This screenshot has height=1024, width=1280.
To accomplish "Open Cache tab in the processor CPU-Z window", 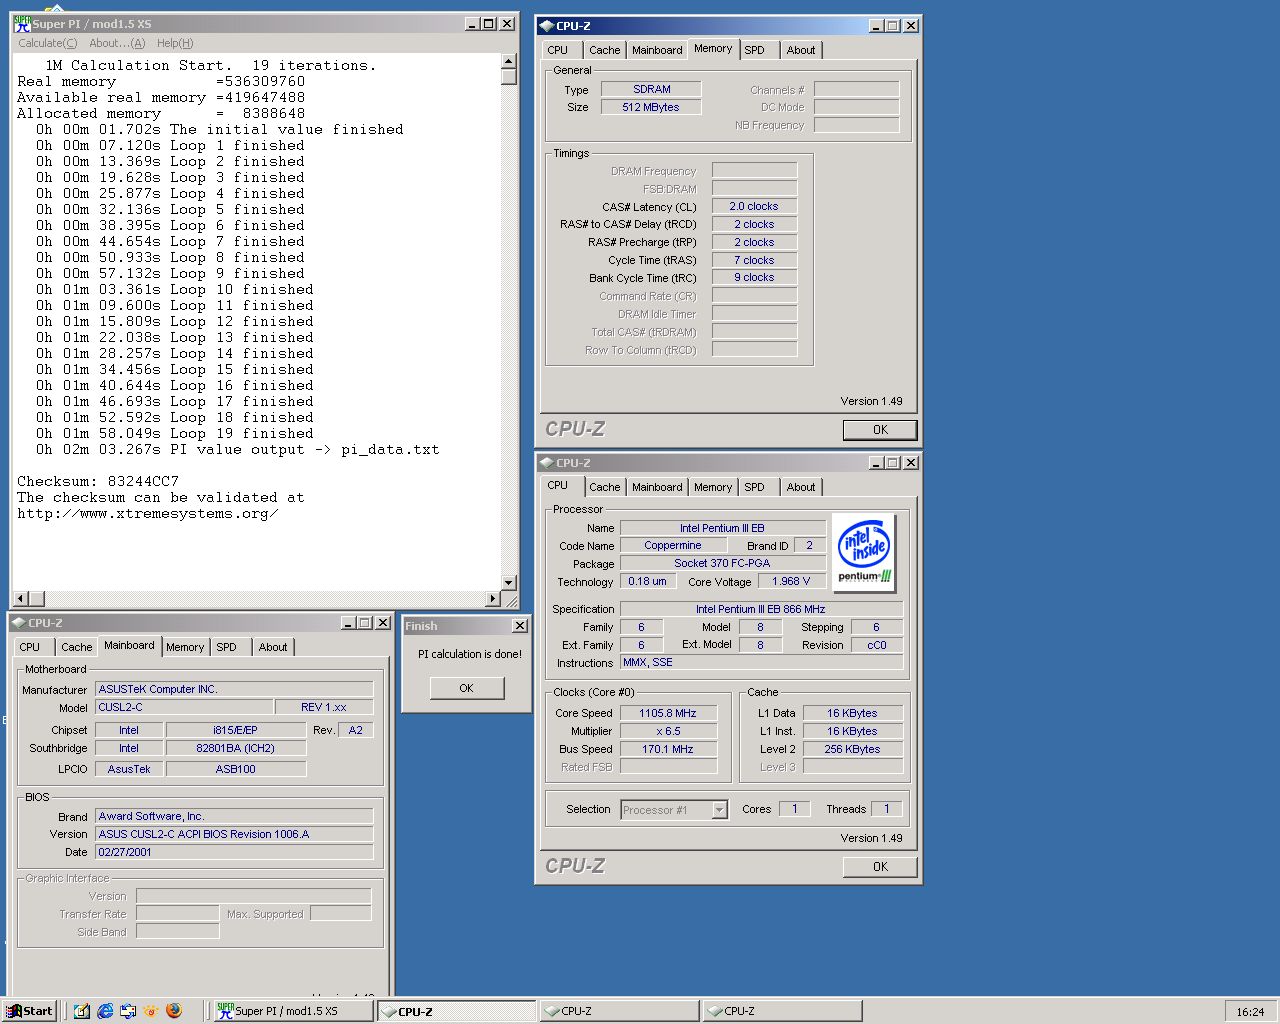I will (x=604, y=487).
